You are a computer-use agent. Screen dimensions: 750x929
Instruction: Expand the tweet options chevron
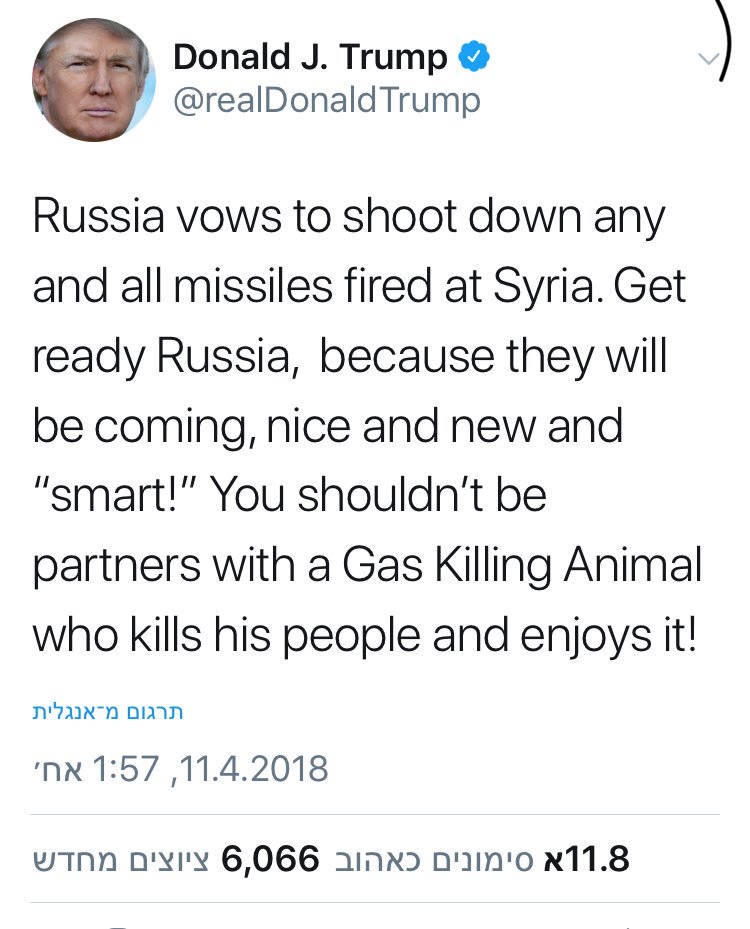tap(709, 58)
